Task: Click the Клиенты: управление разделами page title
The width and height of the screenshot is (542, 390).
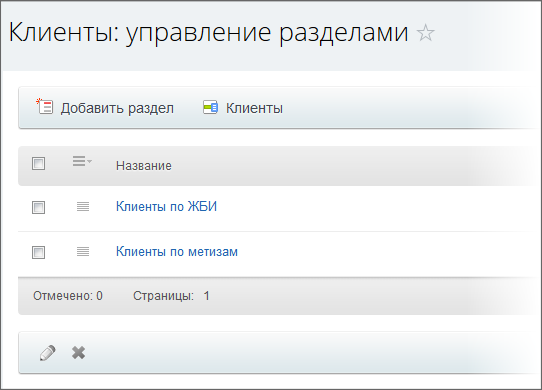Action: pyautogui.click(x=208, y=33)
